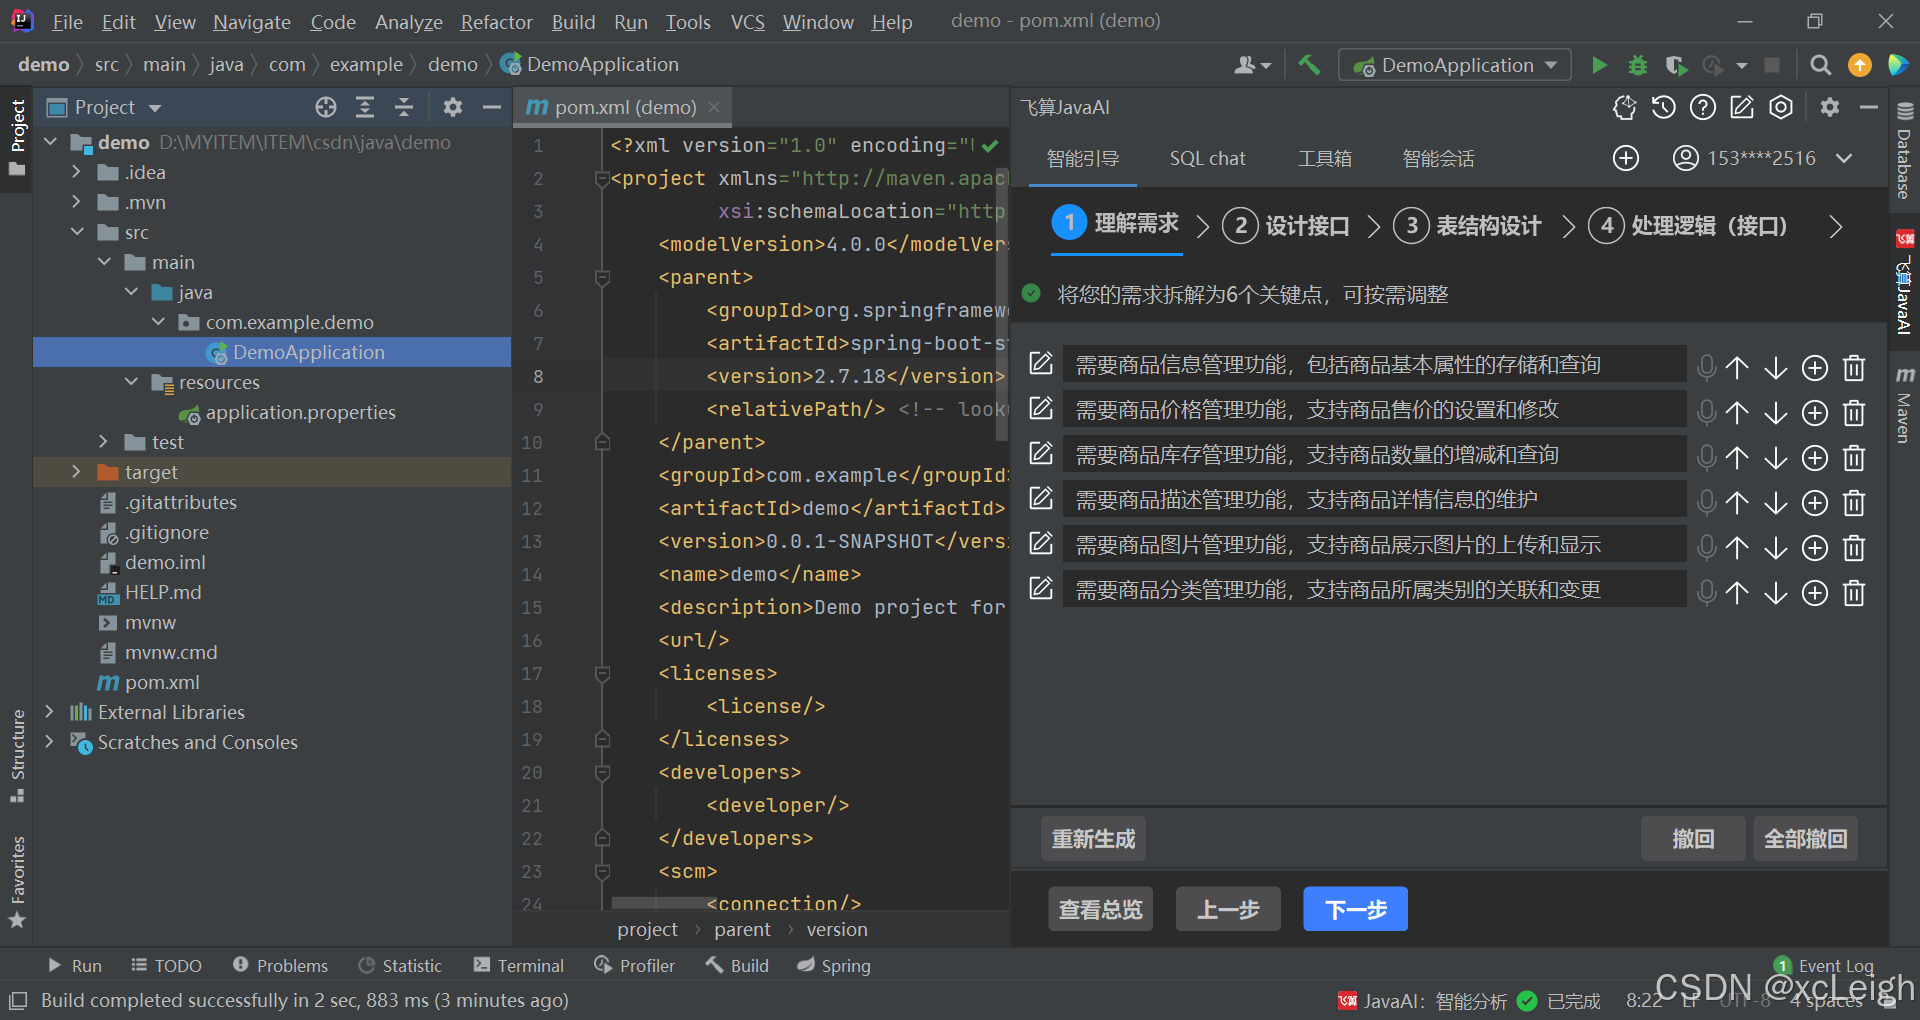Close the pom.xml editor tab
The height and width of the screenshot is (1020, 1920).
714,107
